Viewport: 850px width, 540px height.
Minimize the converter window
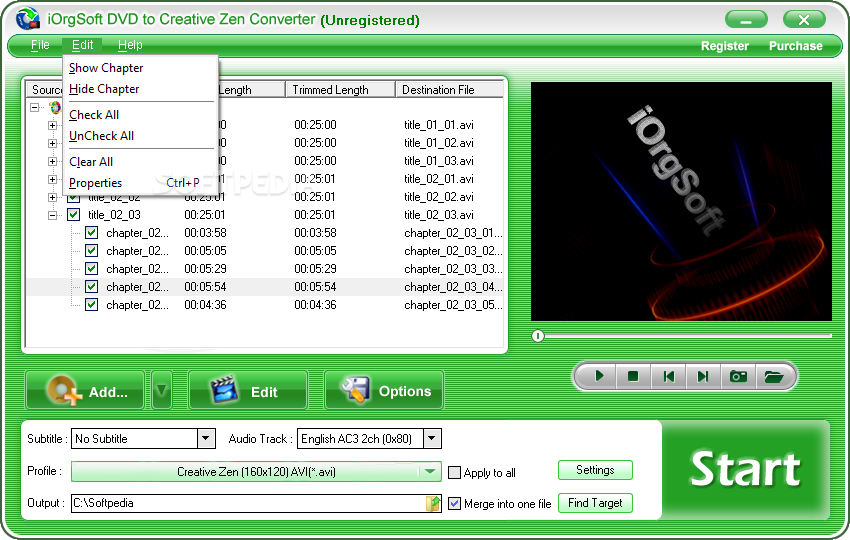point(746,20)
